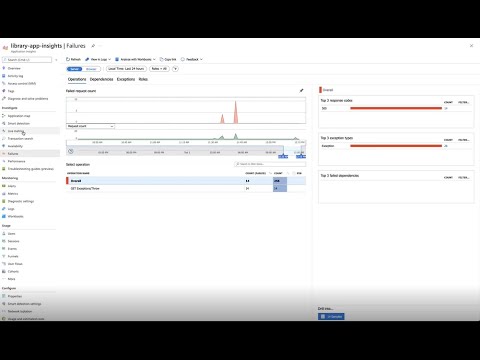Open Live metrics sidebar item
Screen dimensions: 480x360
tap(16, 131)
